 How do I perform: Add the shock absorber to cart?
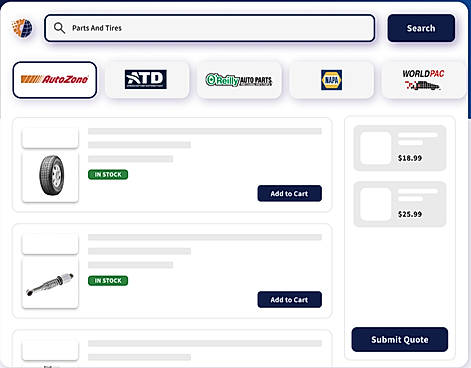pyautogui.click(x=289, y=300)
